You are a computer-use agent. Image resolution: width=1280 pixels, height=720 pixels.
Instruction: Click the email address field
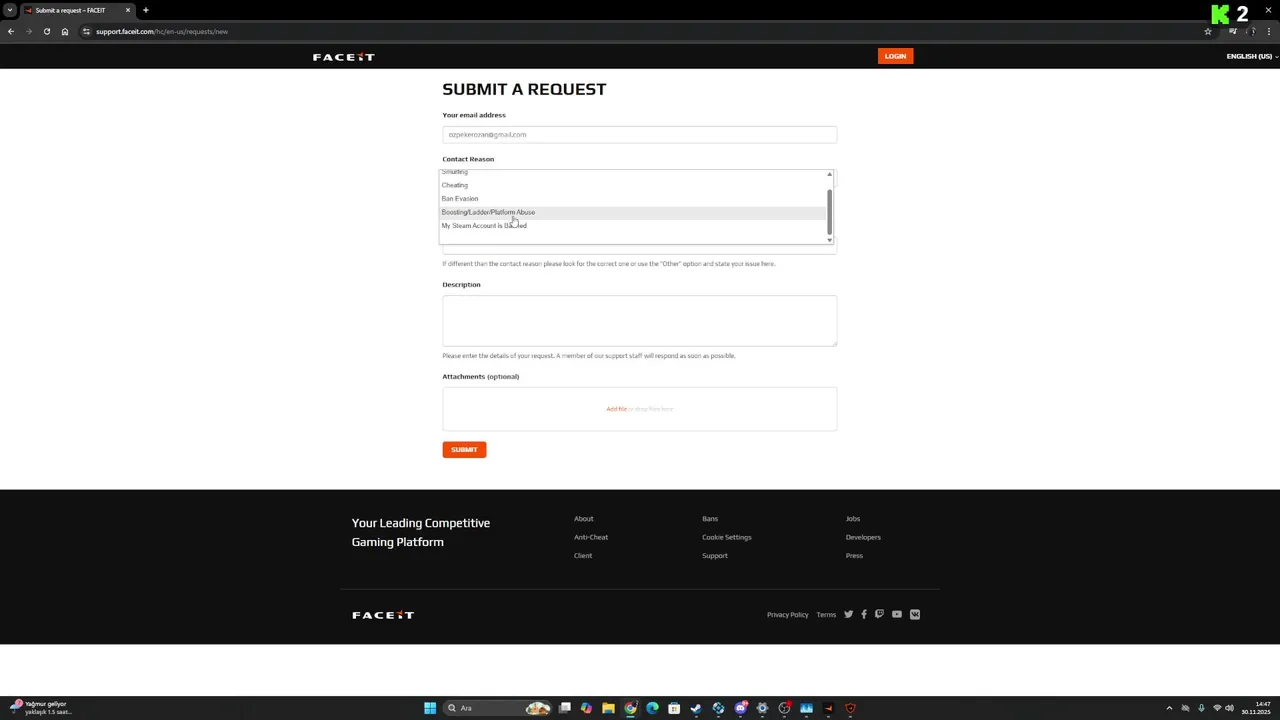(x=639, y=134)
